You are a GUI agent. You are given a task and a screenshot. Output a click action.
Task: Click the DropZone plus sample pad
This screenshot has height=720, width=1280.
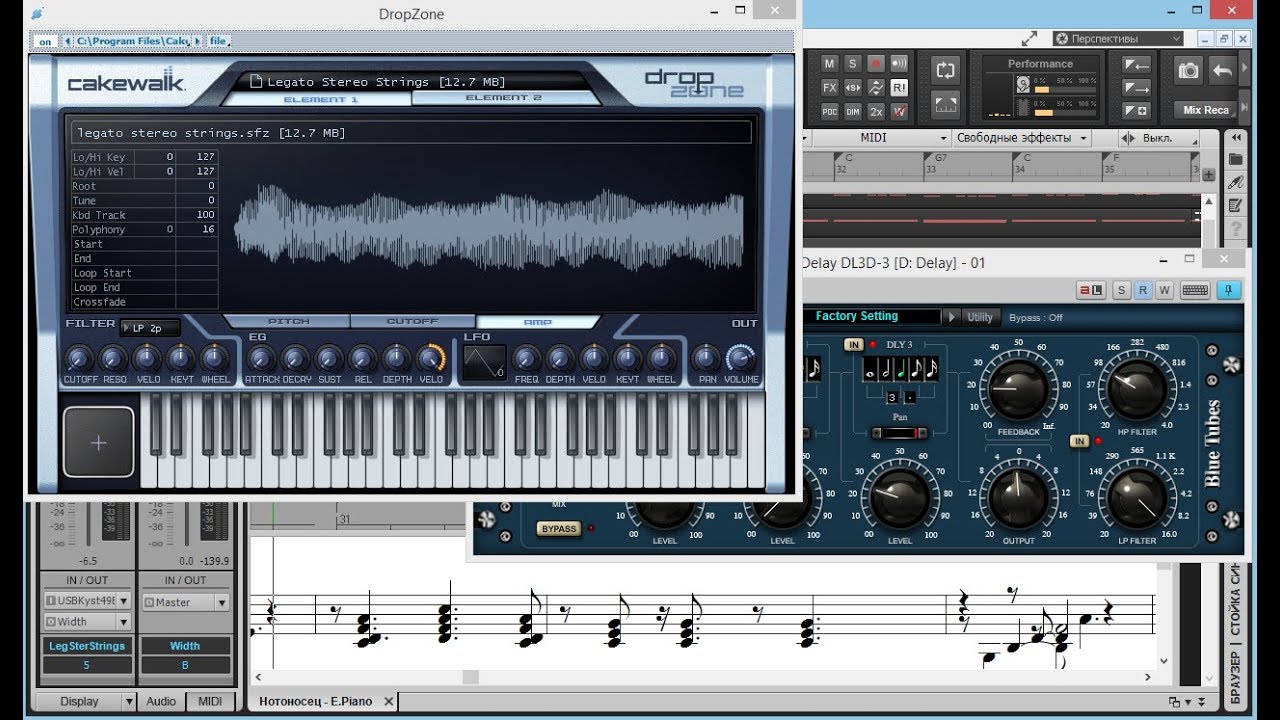coord(98,443)
